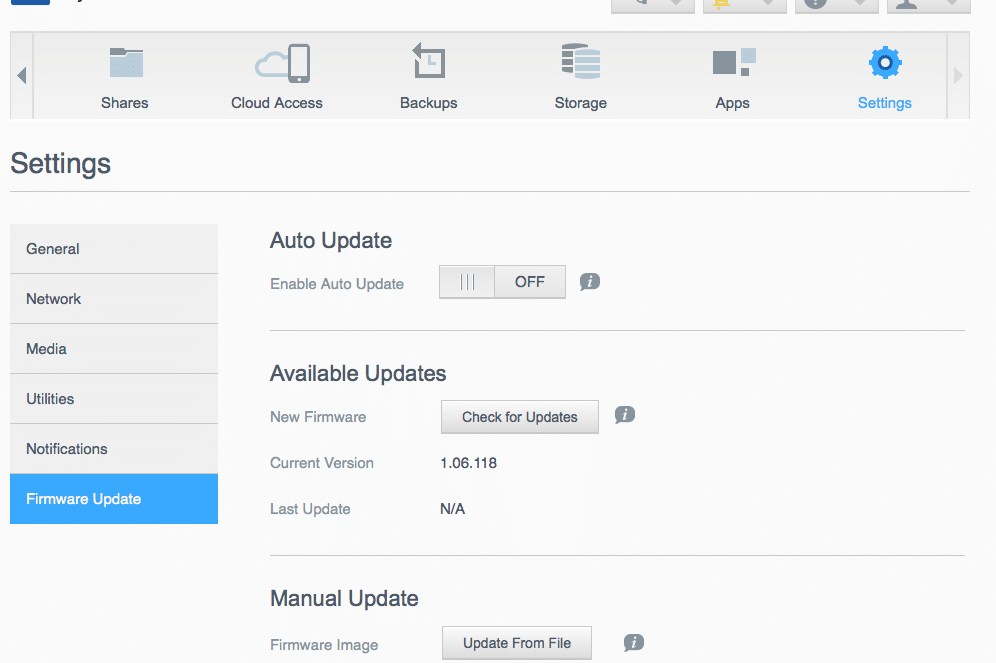Screen dimensions: 996x663
Task: Click the New Firmware label
Action: point(318,417)
